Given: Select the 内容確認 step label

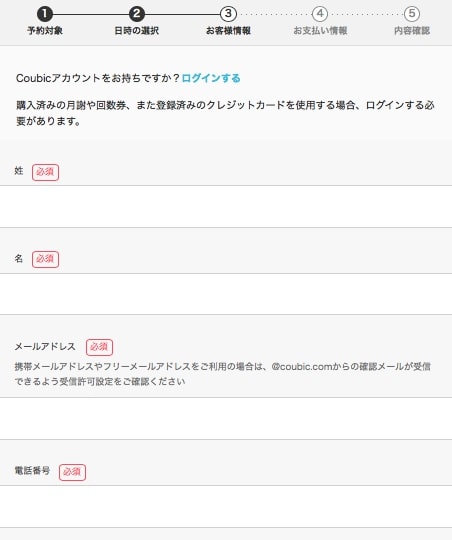Looking at the screenshot, I should click(412, 31).
